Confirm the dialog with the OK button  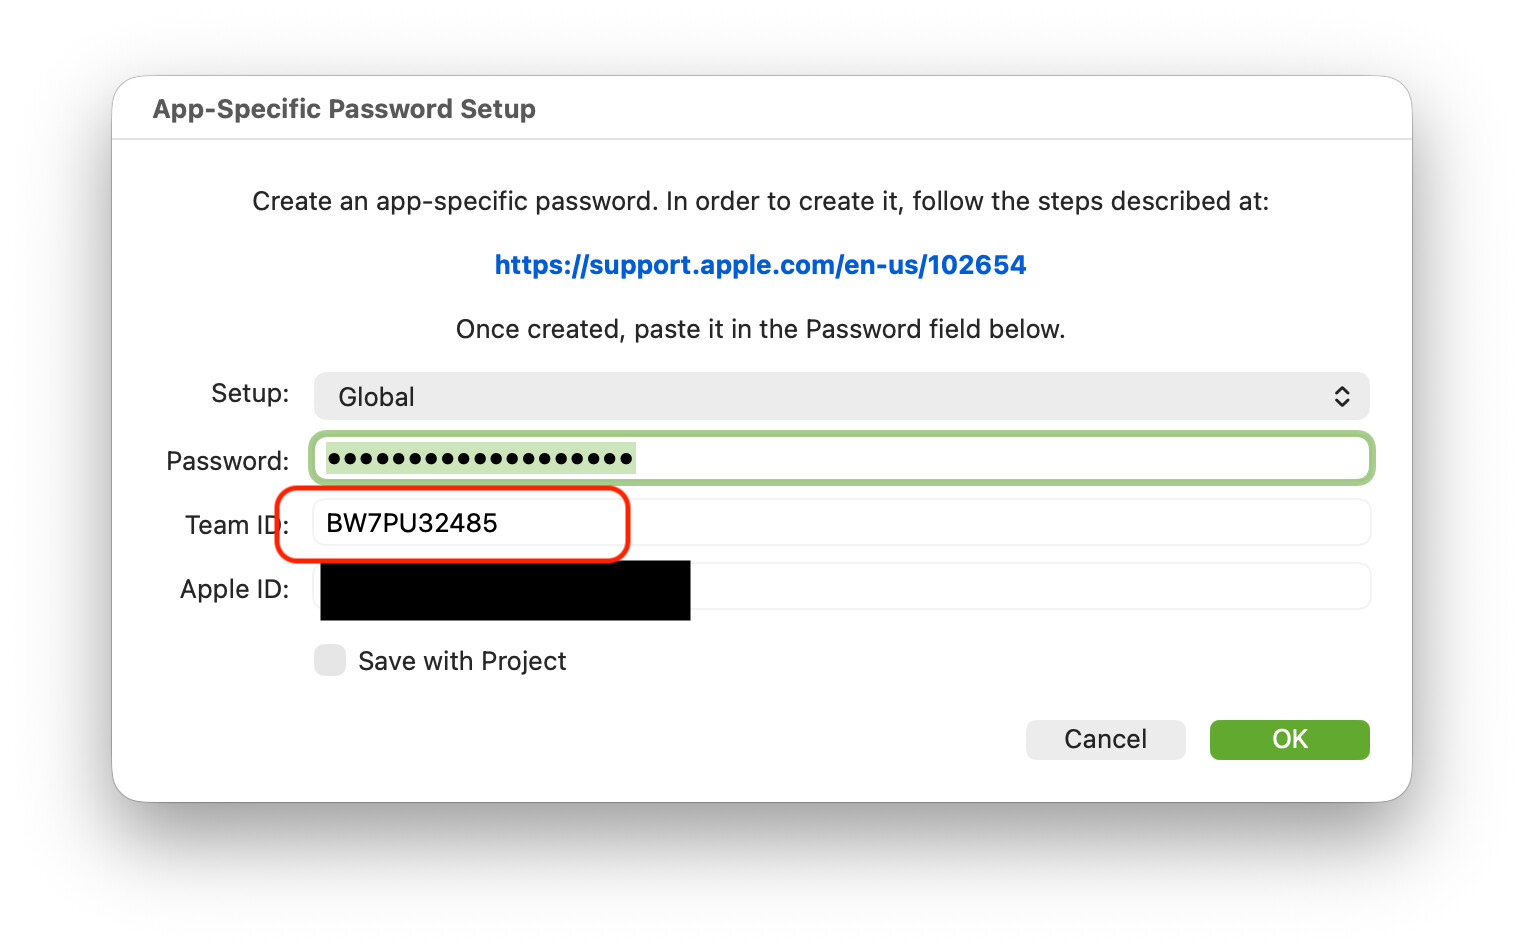(1289, 739)
